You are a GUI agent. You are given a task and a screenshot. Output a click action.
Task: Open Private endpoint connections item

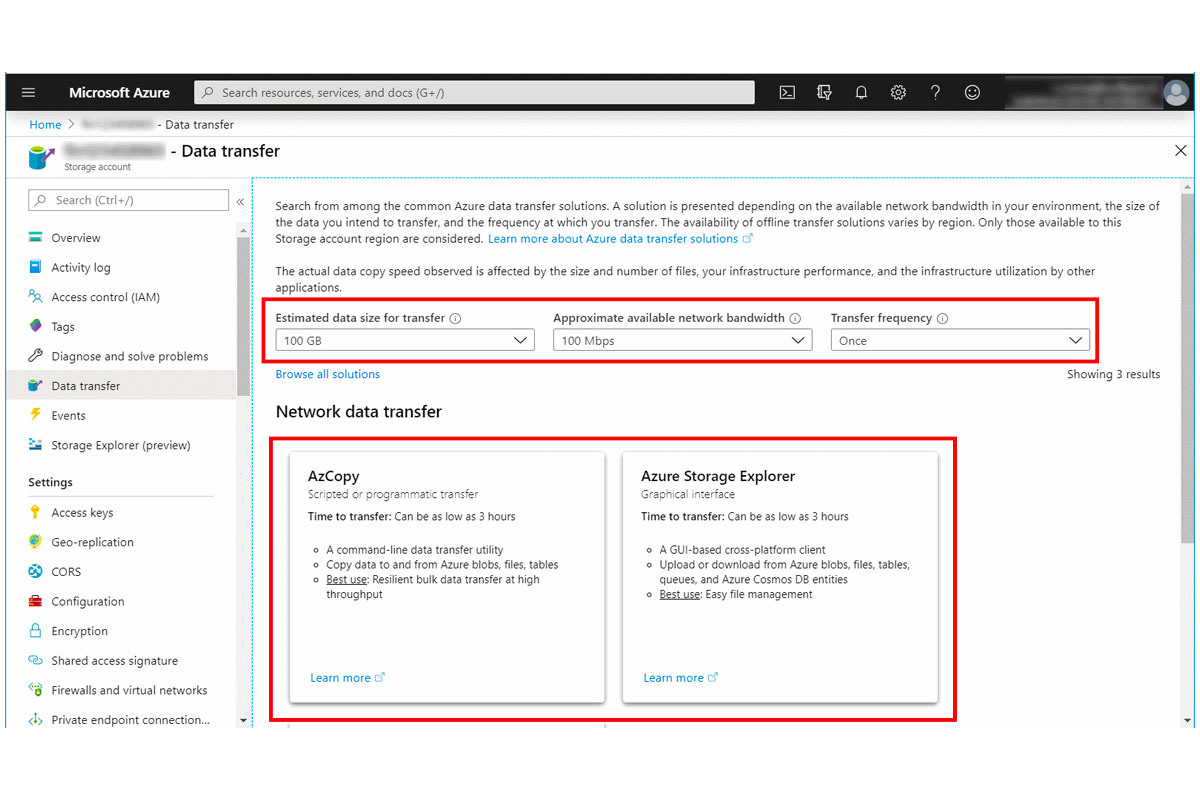click(x=131, y=719)
